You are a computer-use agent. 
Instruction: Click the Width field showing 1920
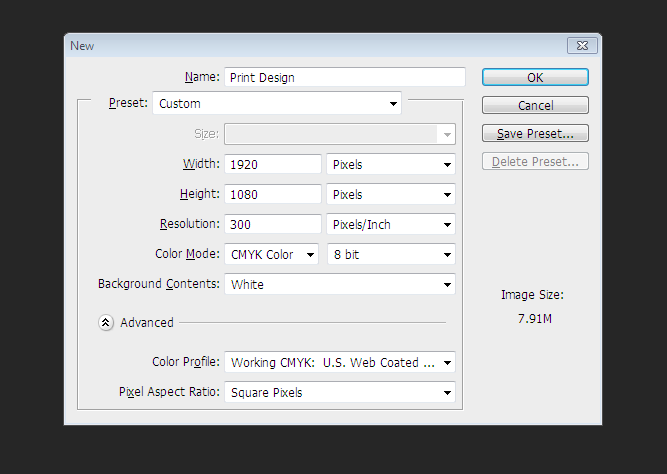273,164
